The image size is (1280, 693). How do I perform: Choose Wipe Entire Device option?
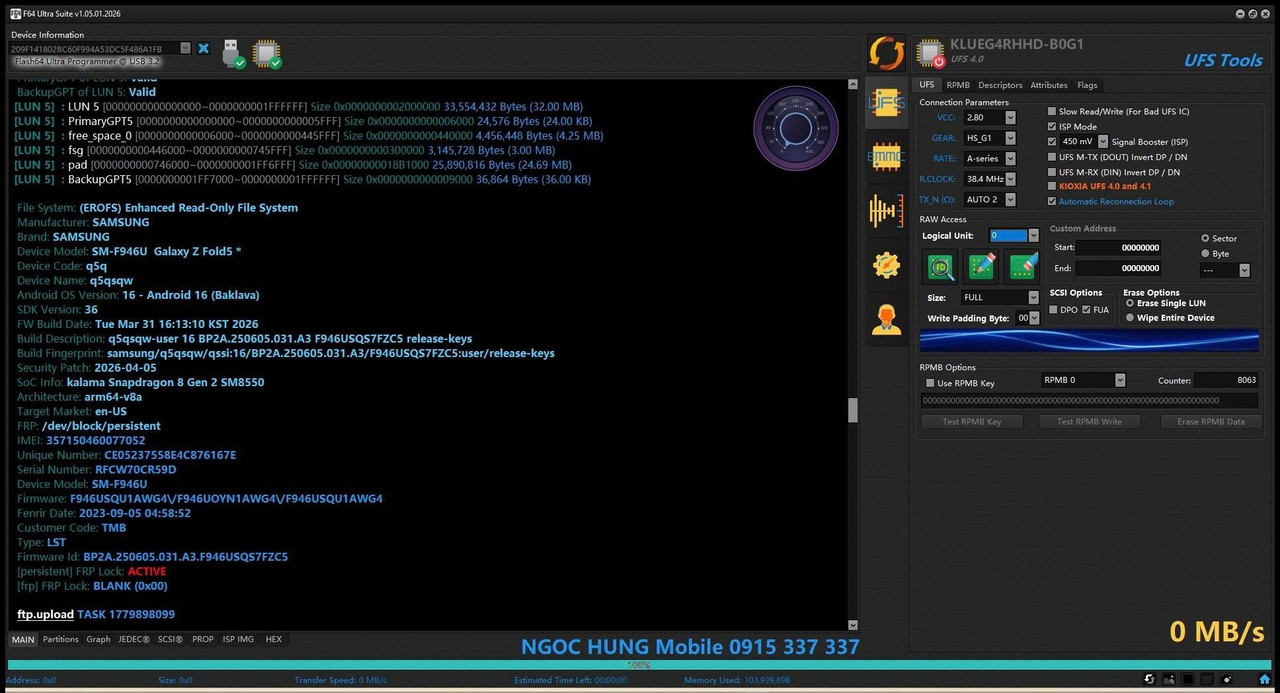[1130, 318]
